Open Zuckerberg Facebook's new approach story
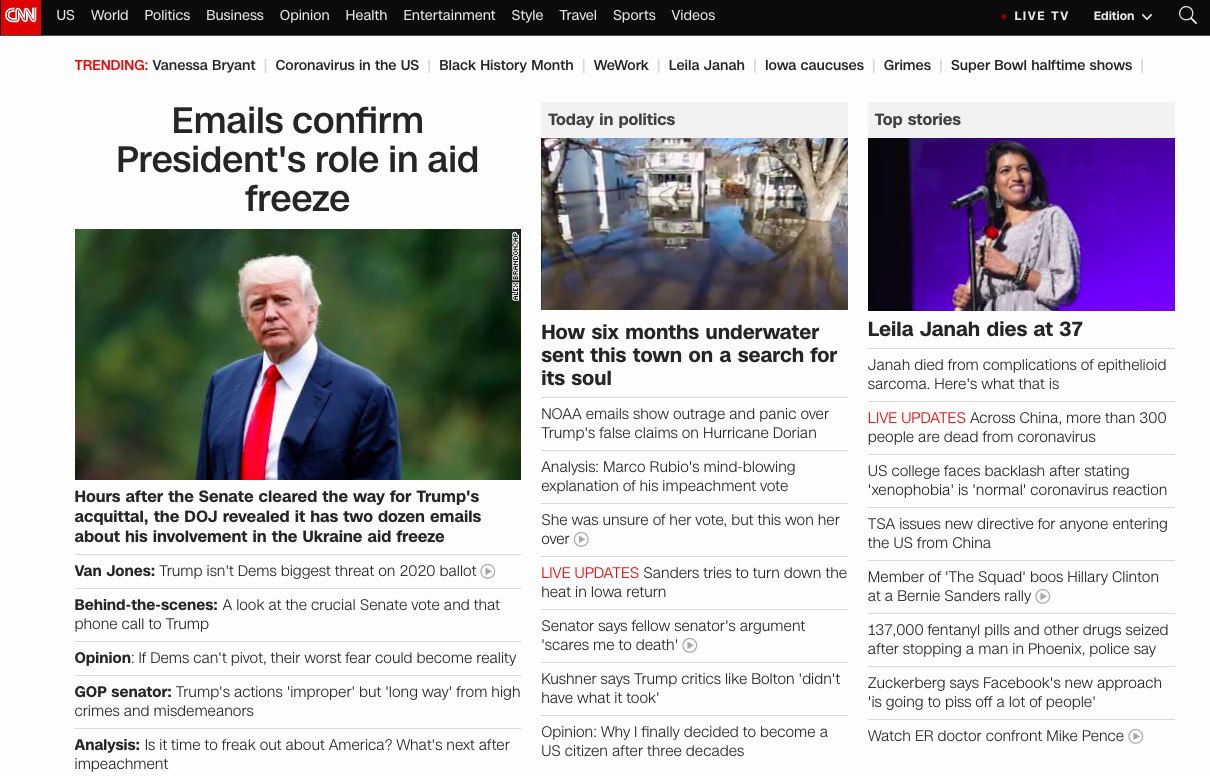 coord(1015,692)
